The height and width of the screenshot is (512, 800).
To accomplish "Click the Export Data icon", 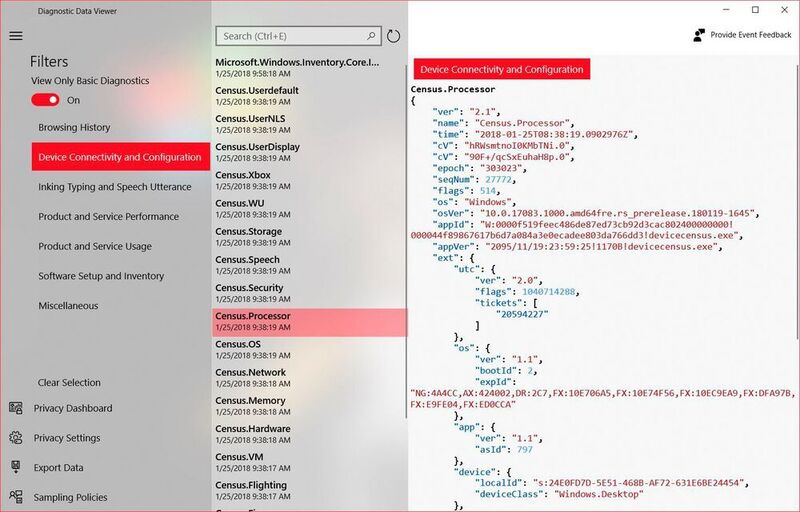I will (x=16, y=467).
